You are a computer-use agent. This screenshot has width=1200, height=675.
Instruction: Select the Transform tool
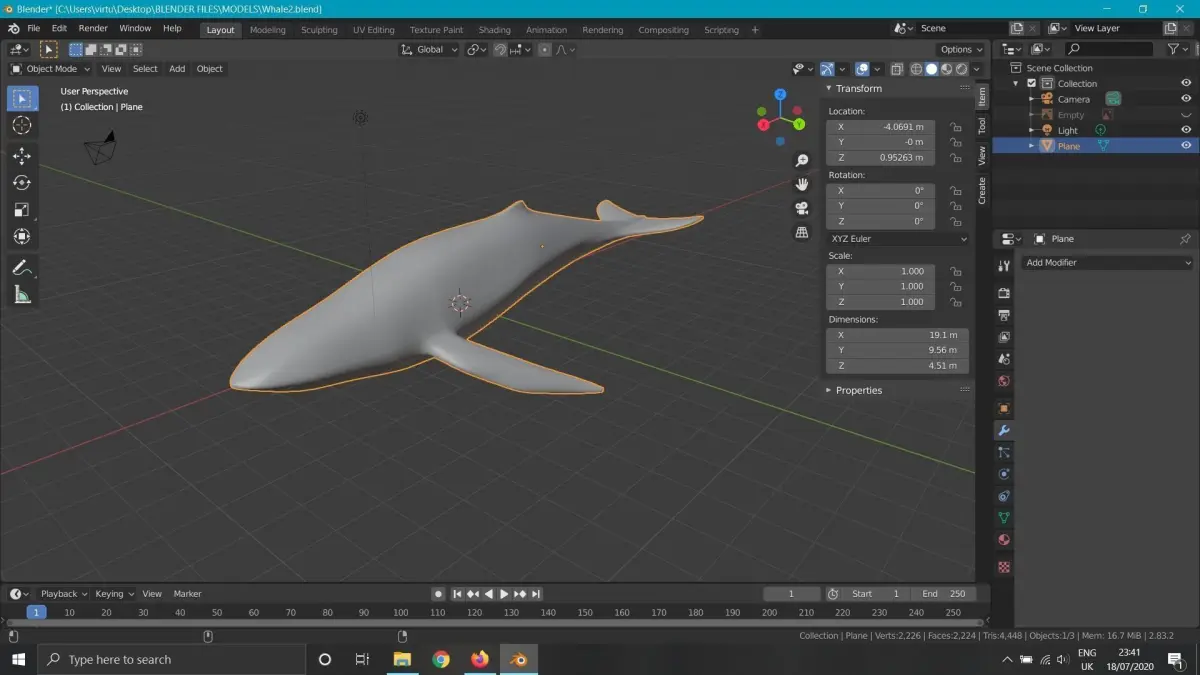coord(22,237)
